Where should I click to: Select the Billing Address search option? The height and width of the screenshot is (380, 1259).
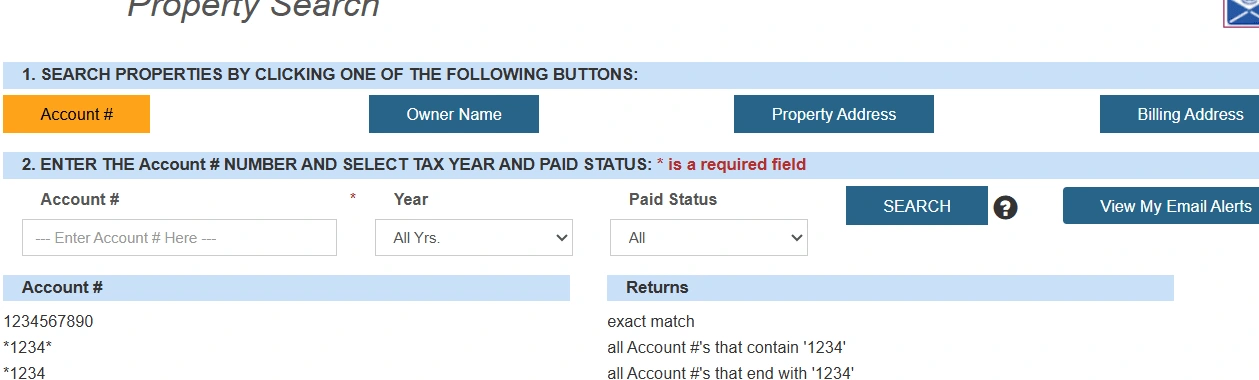coord(1180,114)
